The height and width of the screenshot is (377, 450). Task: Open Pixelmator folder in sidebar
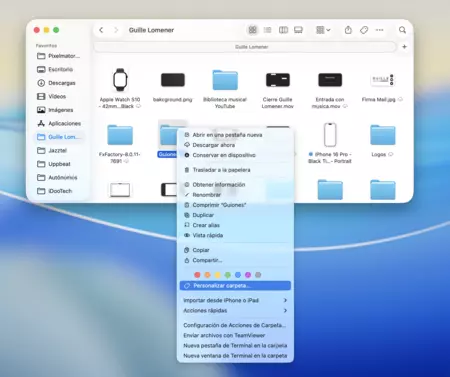(x=59, y=56)
